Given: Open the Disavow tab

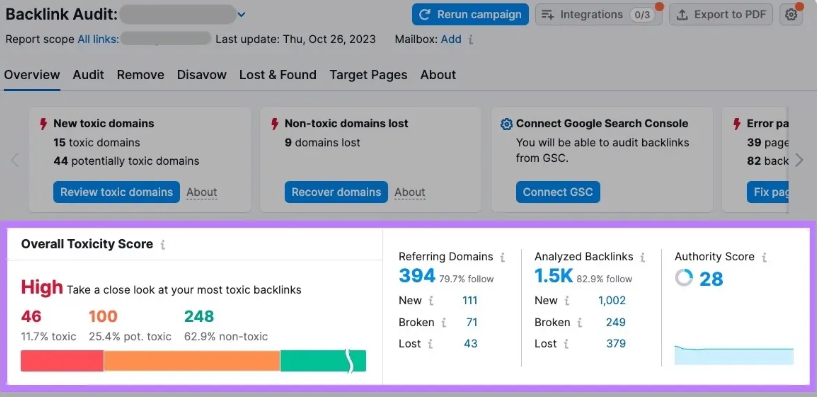Looking at the screenshot, I should coord(202,75).
